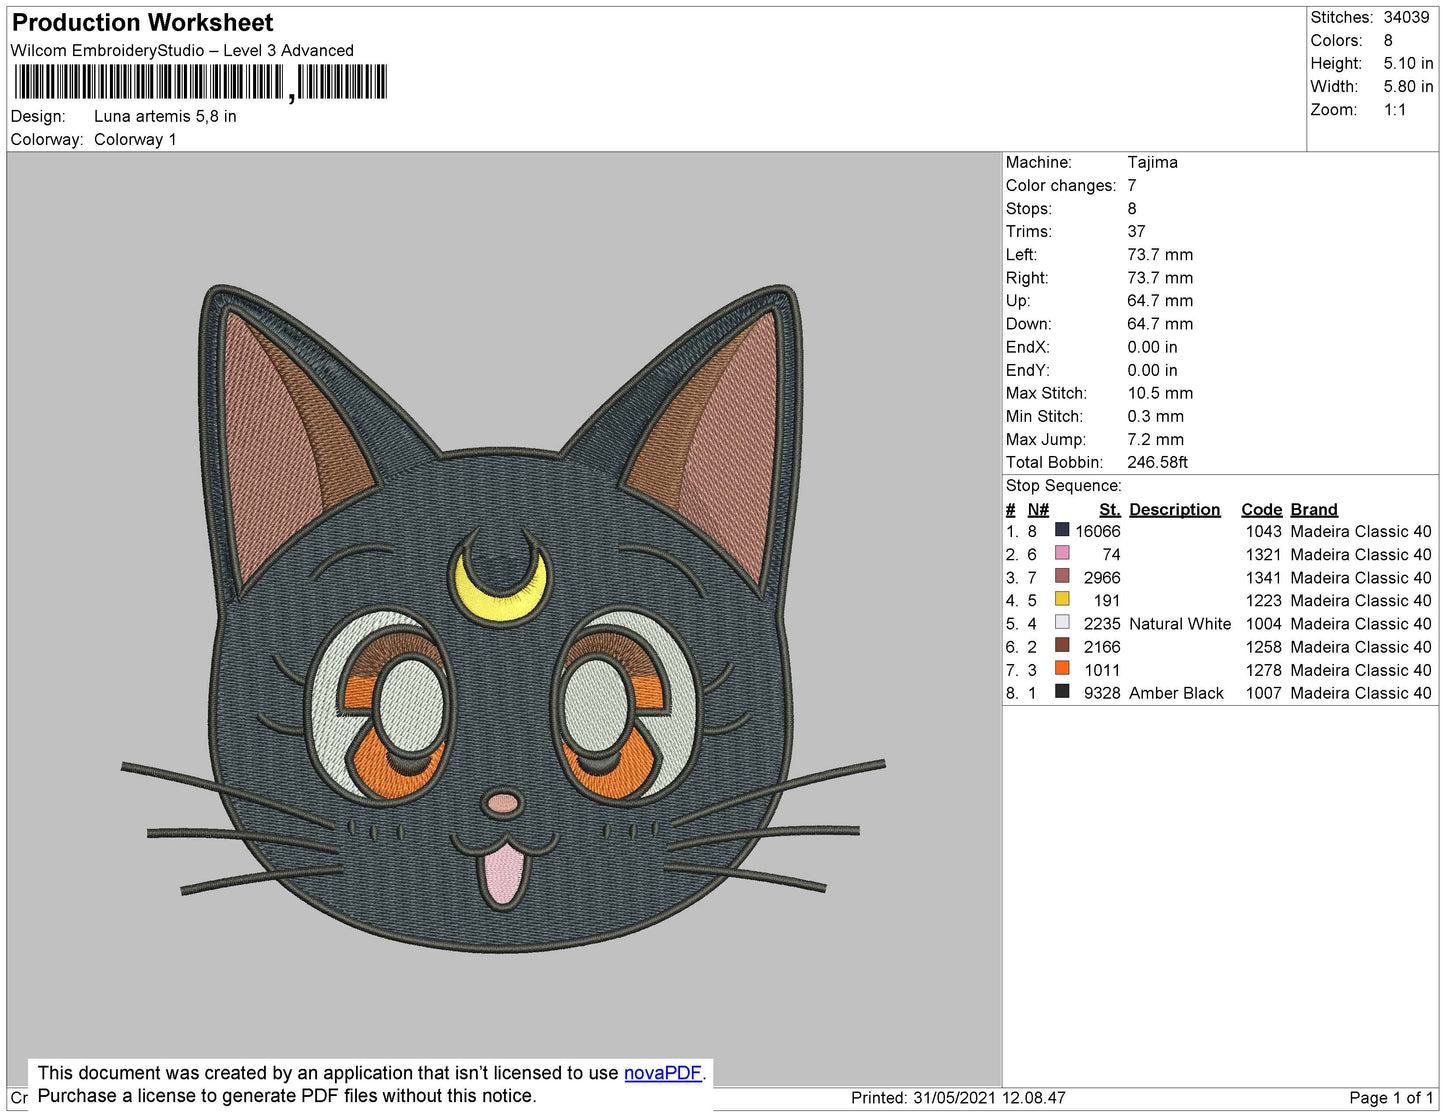Click the Stop Sequence heading

click(x=1063, y=485)
